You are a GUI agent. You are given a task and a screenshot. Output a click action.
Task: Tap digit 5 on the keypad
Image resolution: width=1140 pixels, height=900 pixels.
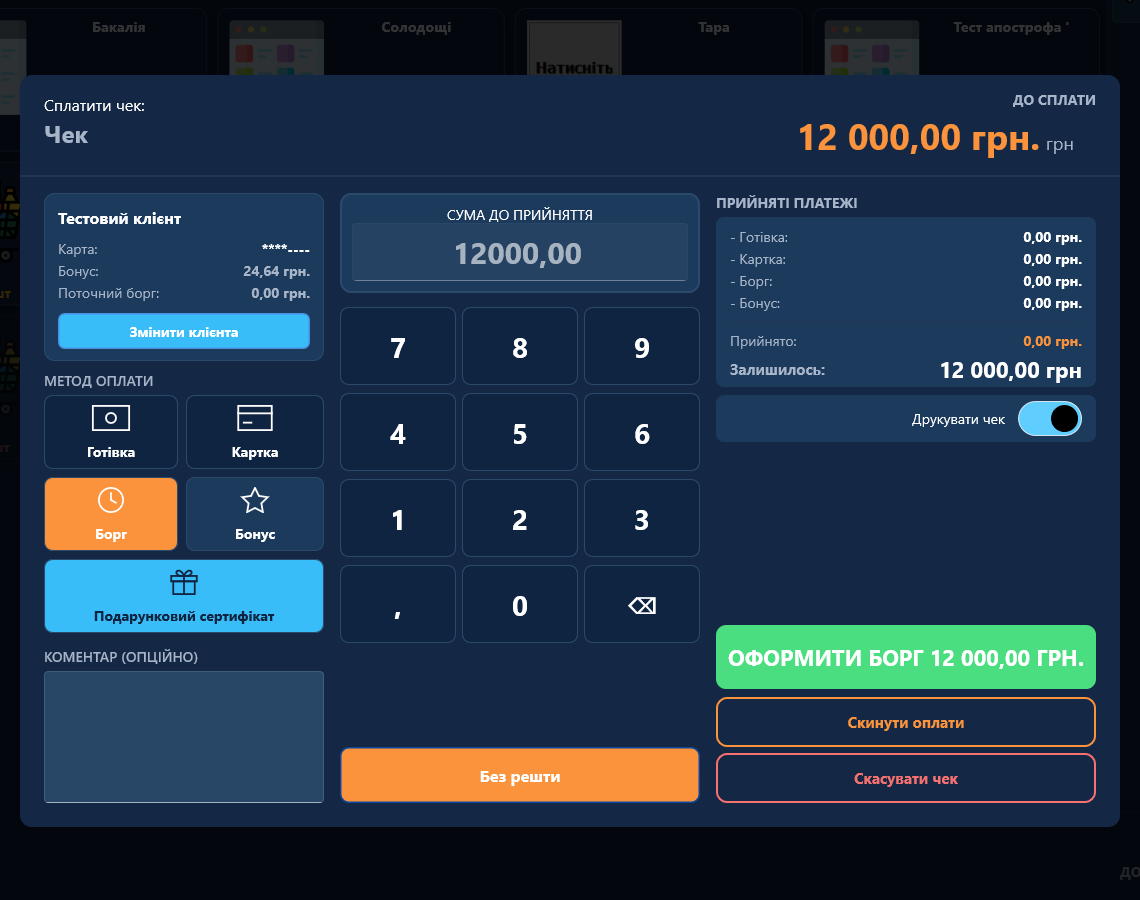[x=520, y=433]
